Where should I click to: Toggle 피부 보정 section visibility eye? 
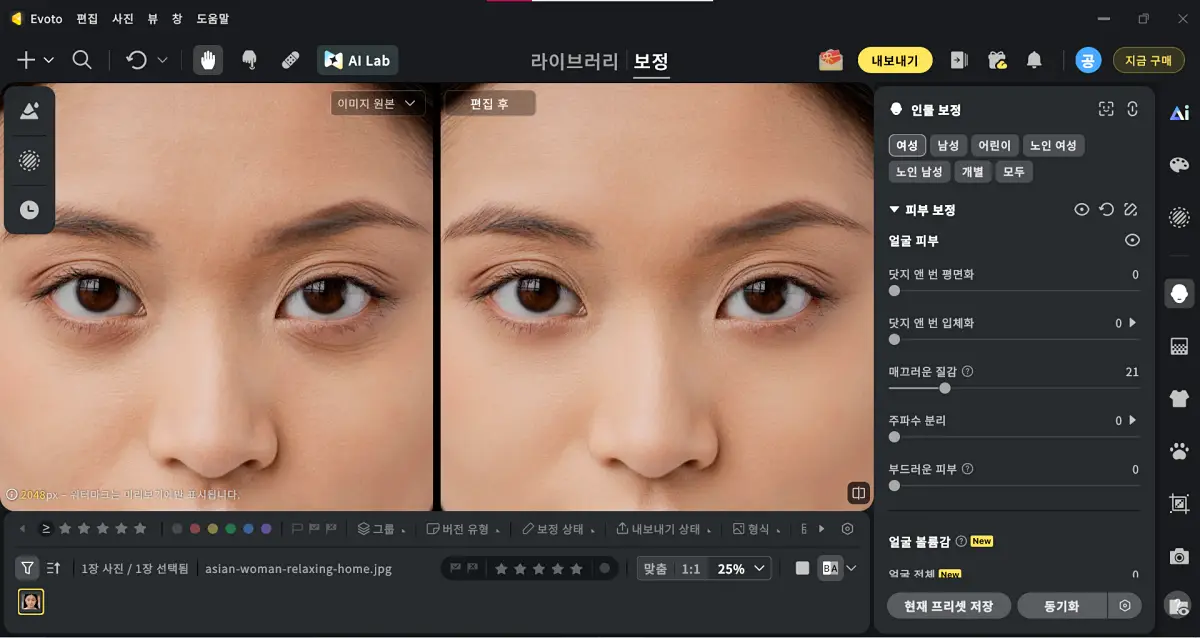tap(1081, 210)
